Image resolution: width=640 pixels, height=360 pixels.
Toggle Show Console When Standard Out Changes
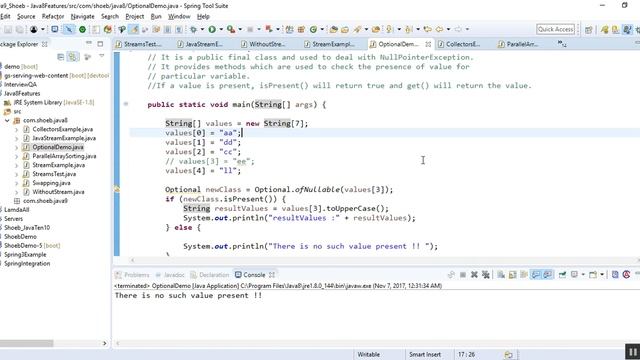point(536,275)
